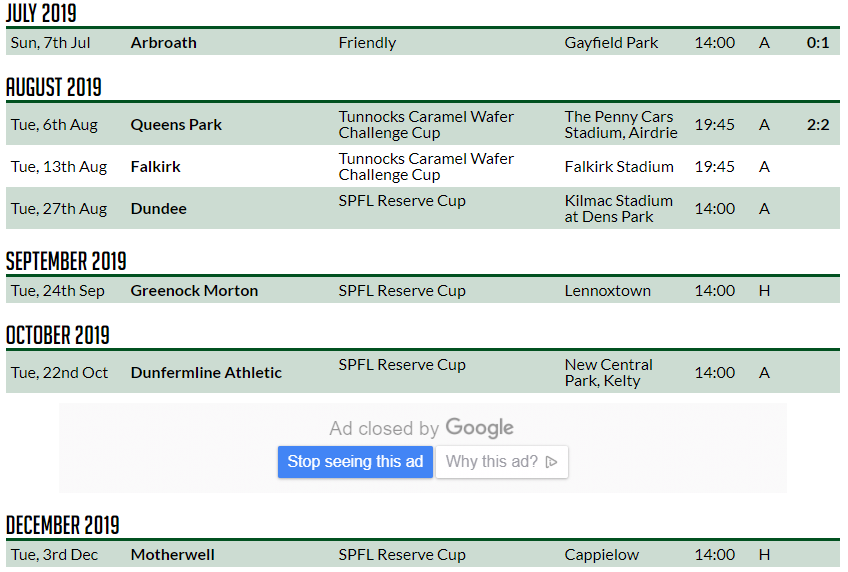This screenshot has width=848, height=572.
Task: Click the 0:1 score for Arbroath
Action: (x=818, y=43)
